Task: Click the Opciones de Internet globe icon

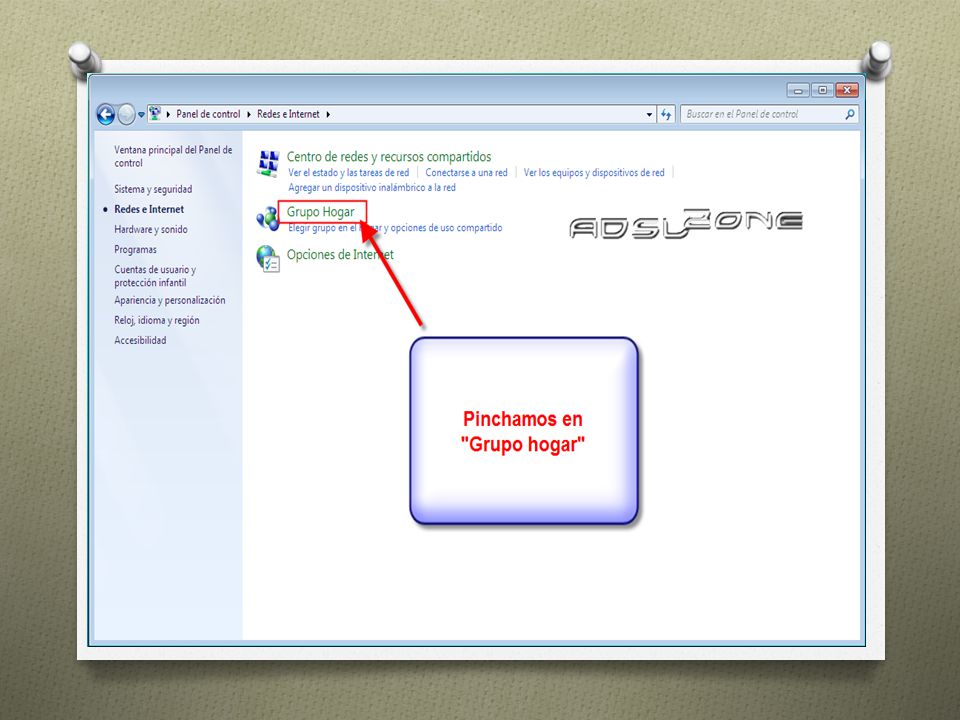Action: [x=268, y=258]
